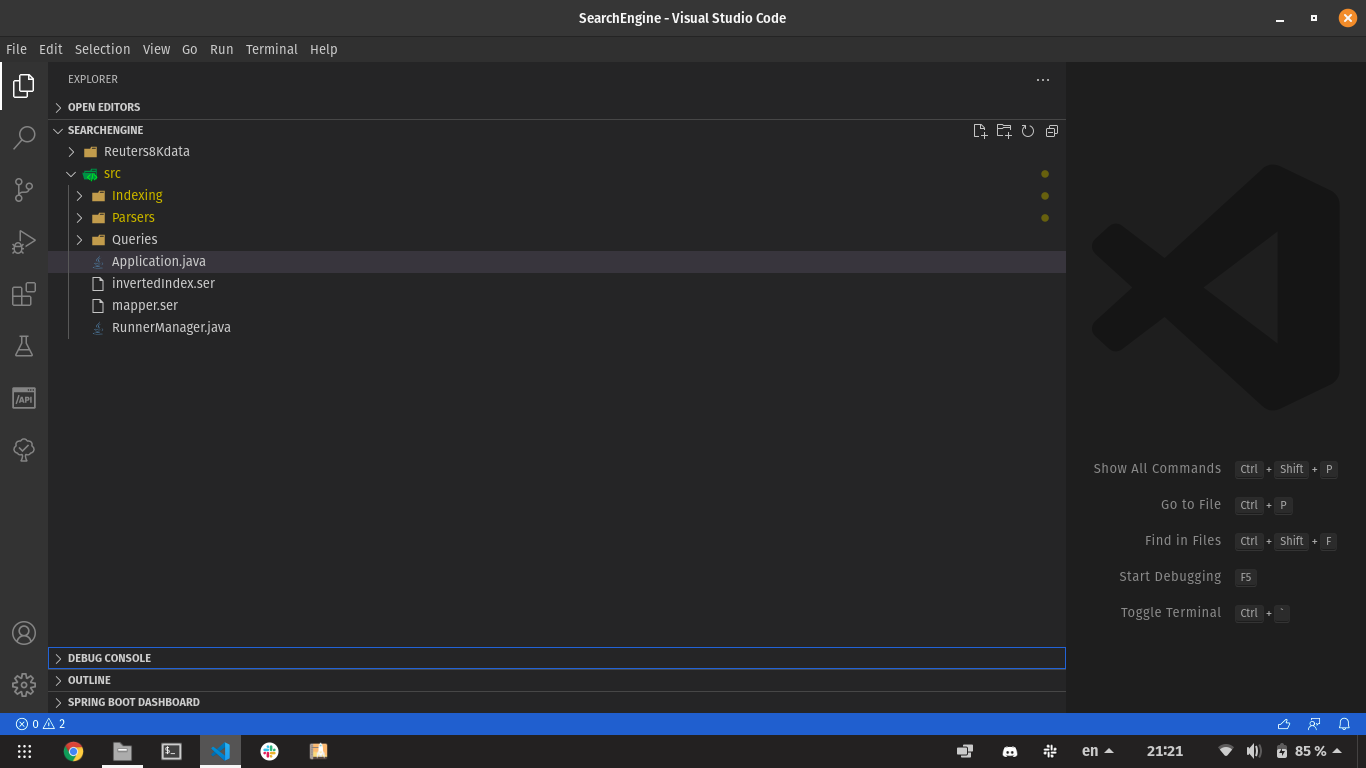Open the Accounts icon in activity bar

pos(24,633)
